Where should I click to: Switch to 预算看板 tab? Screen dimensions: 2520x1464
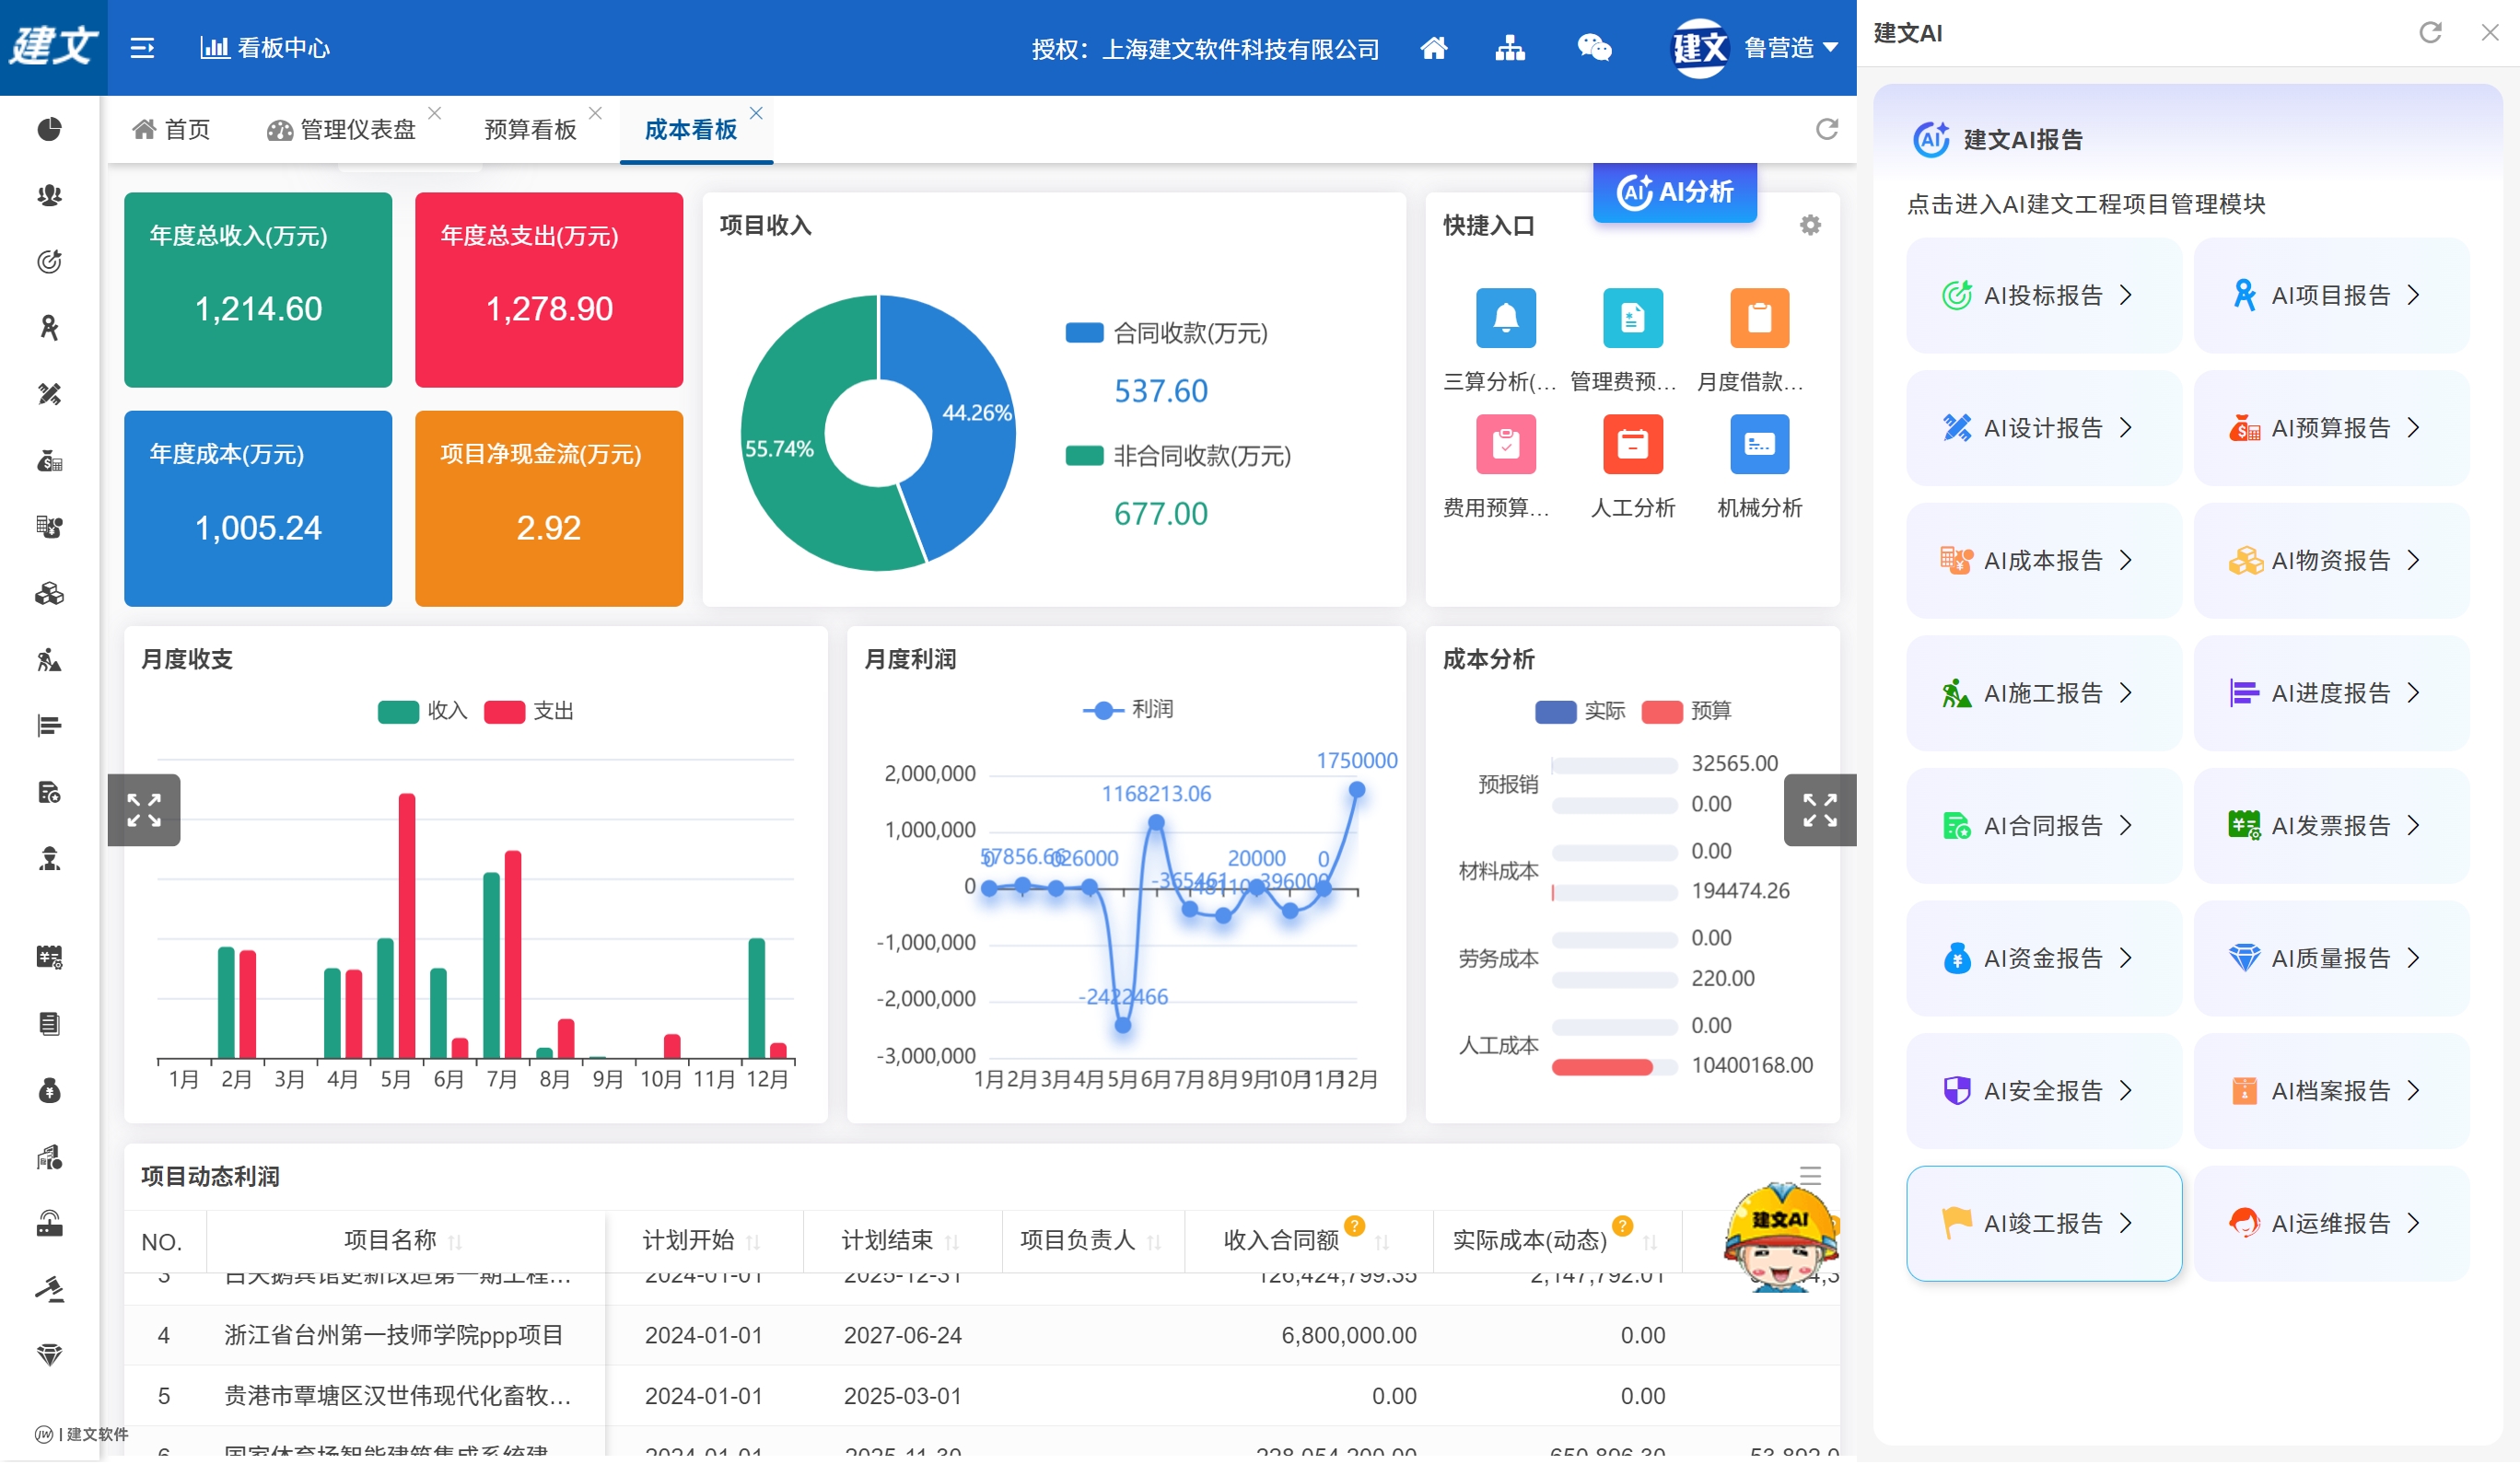pyautogui.click(x=530, y=130)
